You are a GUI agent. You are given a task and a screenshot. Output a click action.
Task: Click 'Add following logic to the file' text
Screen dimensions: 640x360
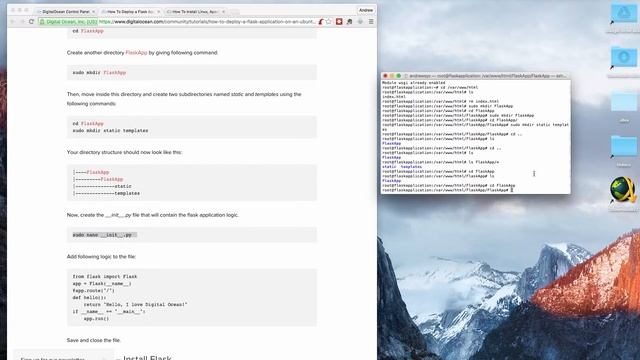pyautogui.click(x=101, y=257)
